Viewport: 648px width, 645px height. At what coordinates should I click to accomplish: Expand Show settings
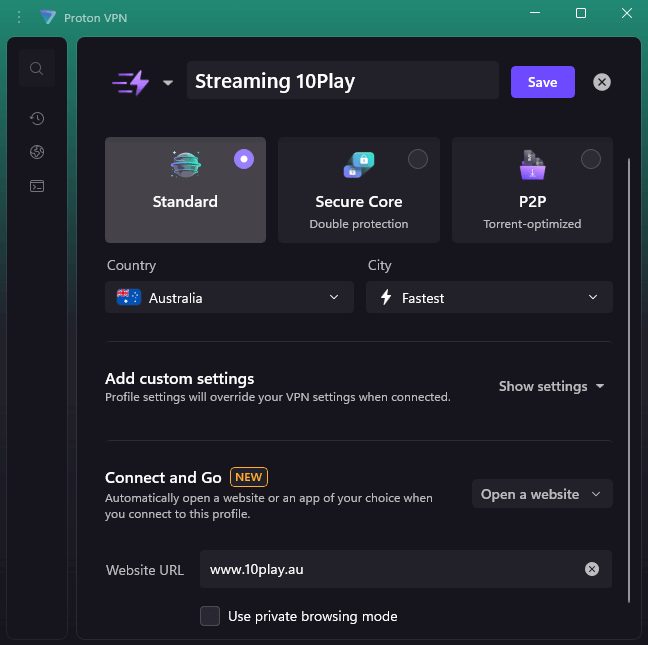pos(551,386)
